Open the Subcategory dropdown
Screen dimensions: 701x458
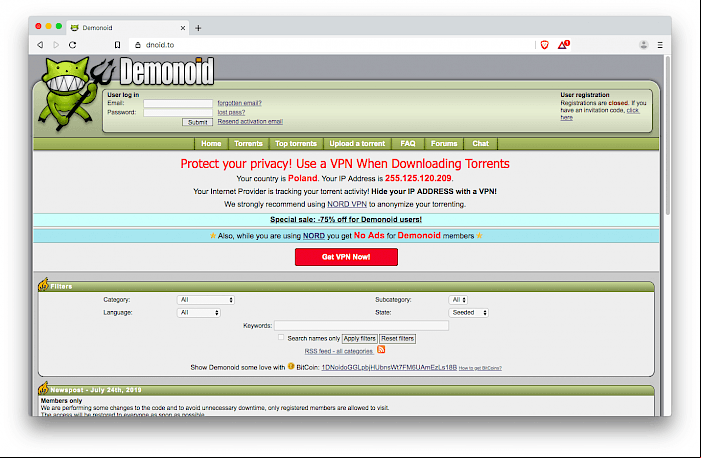tap(458, 300)
